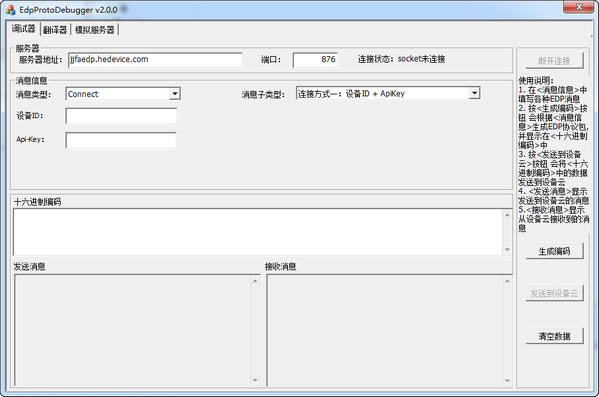Close the EdpProtoDebugger window

pyautogui.click(x=579, y=7)
